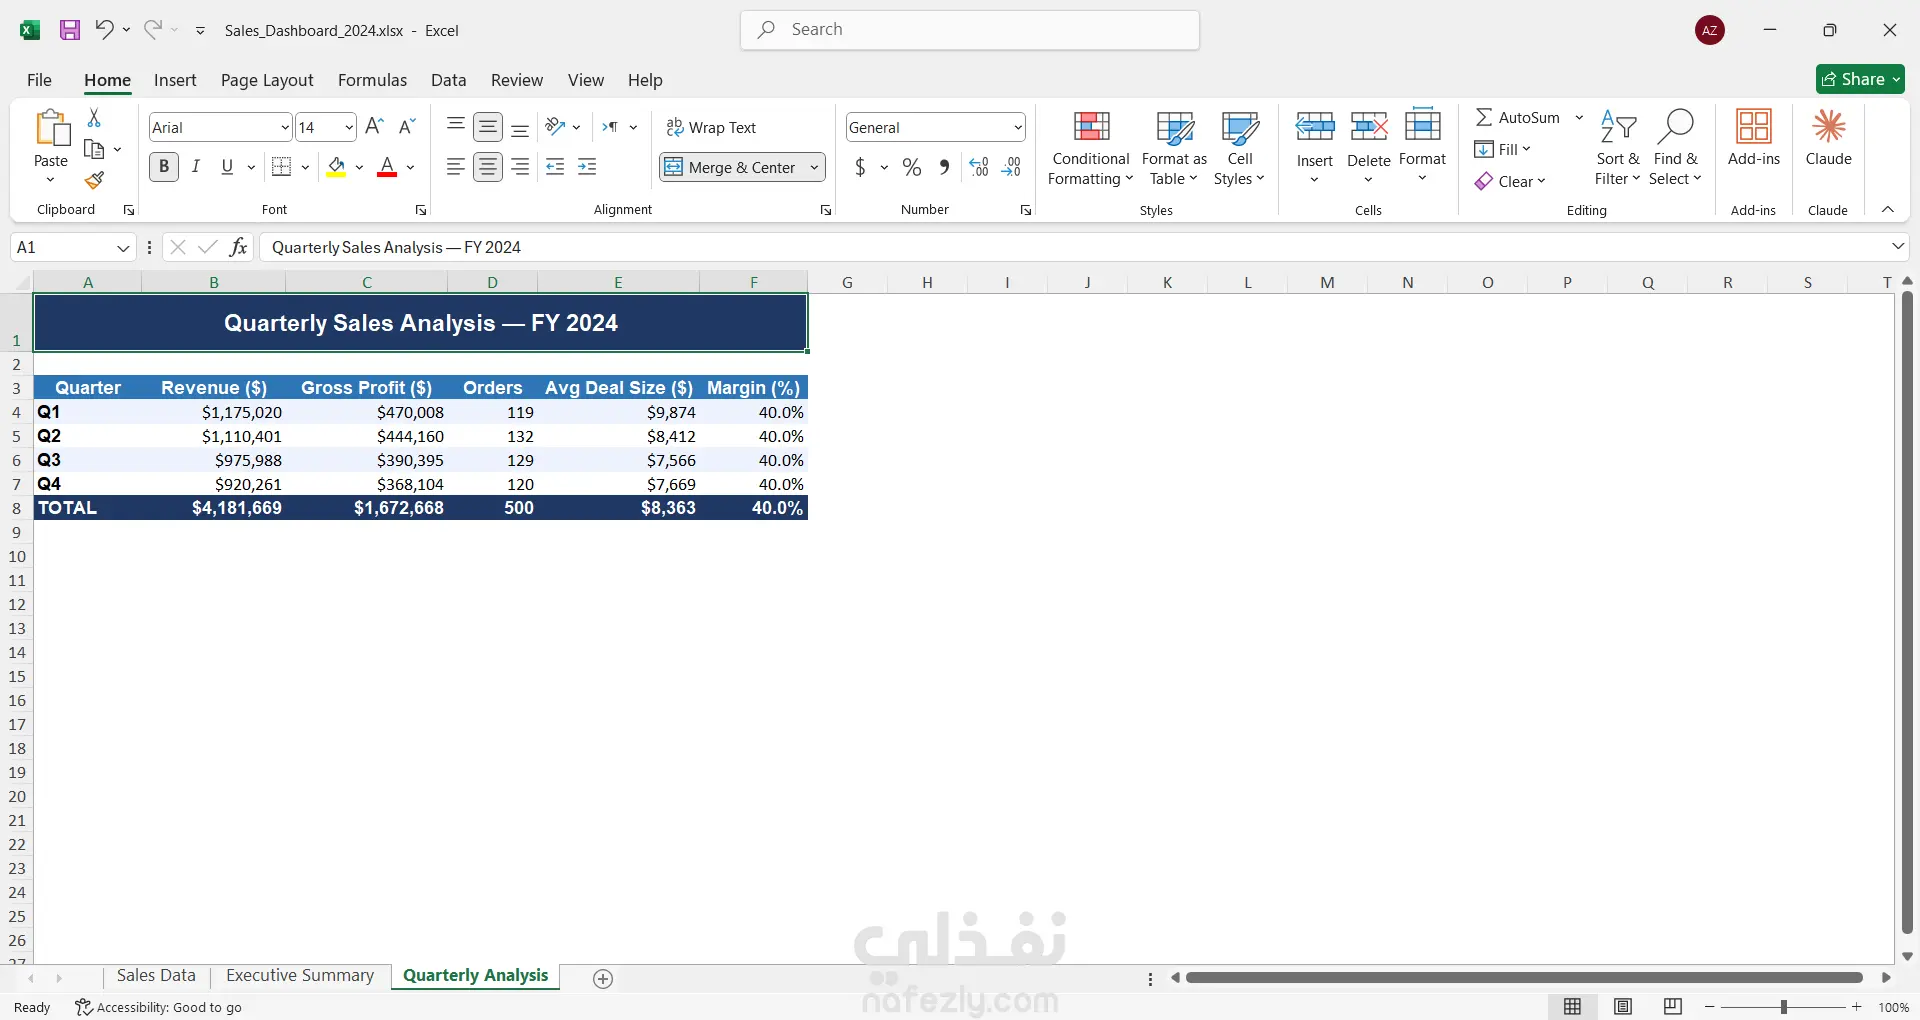
Task: Open Find & Select options
Action: coord(1675,148)
